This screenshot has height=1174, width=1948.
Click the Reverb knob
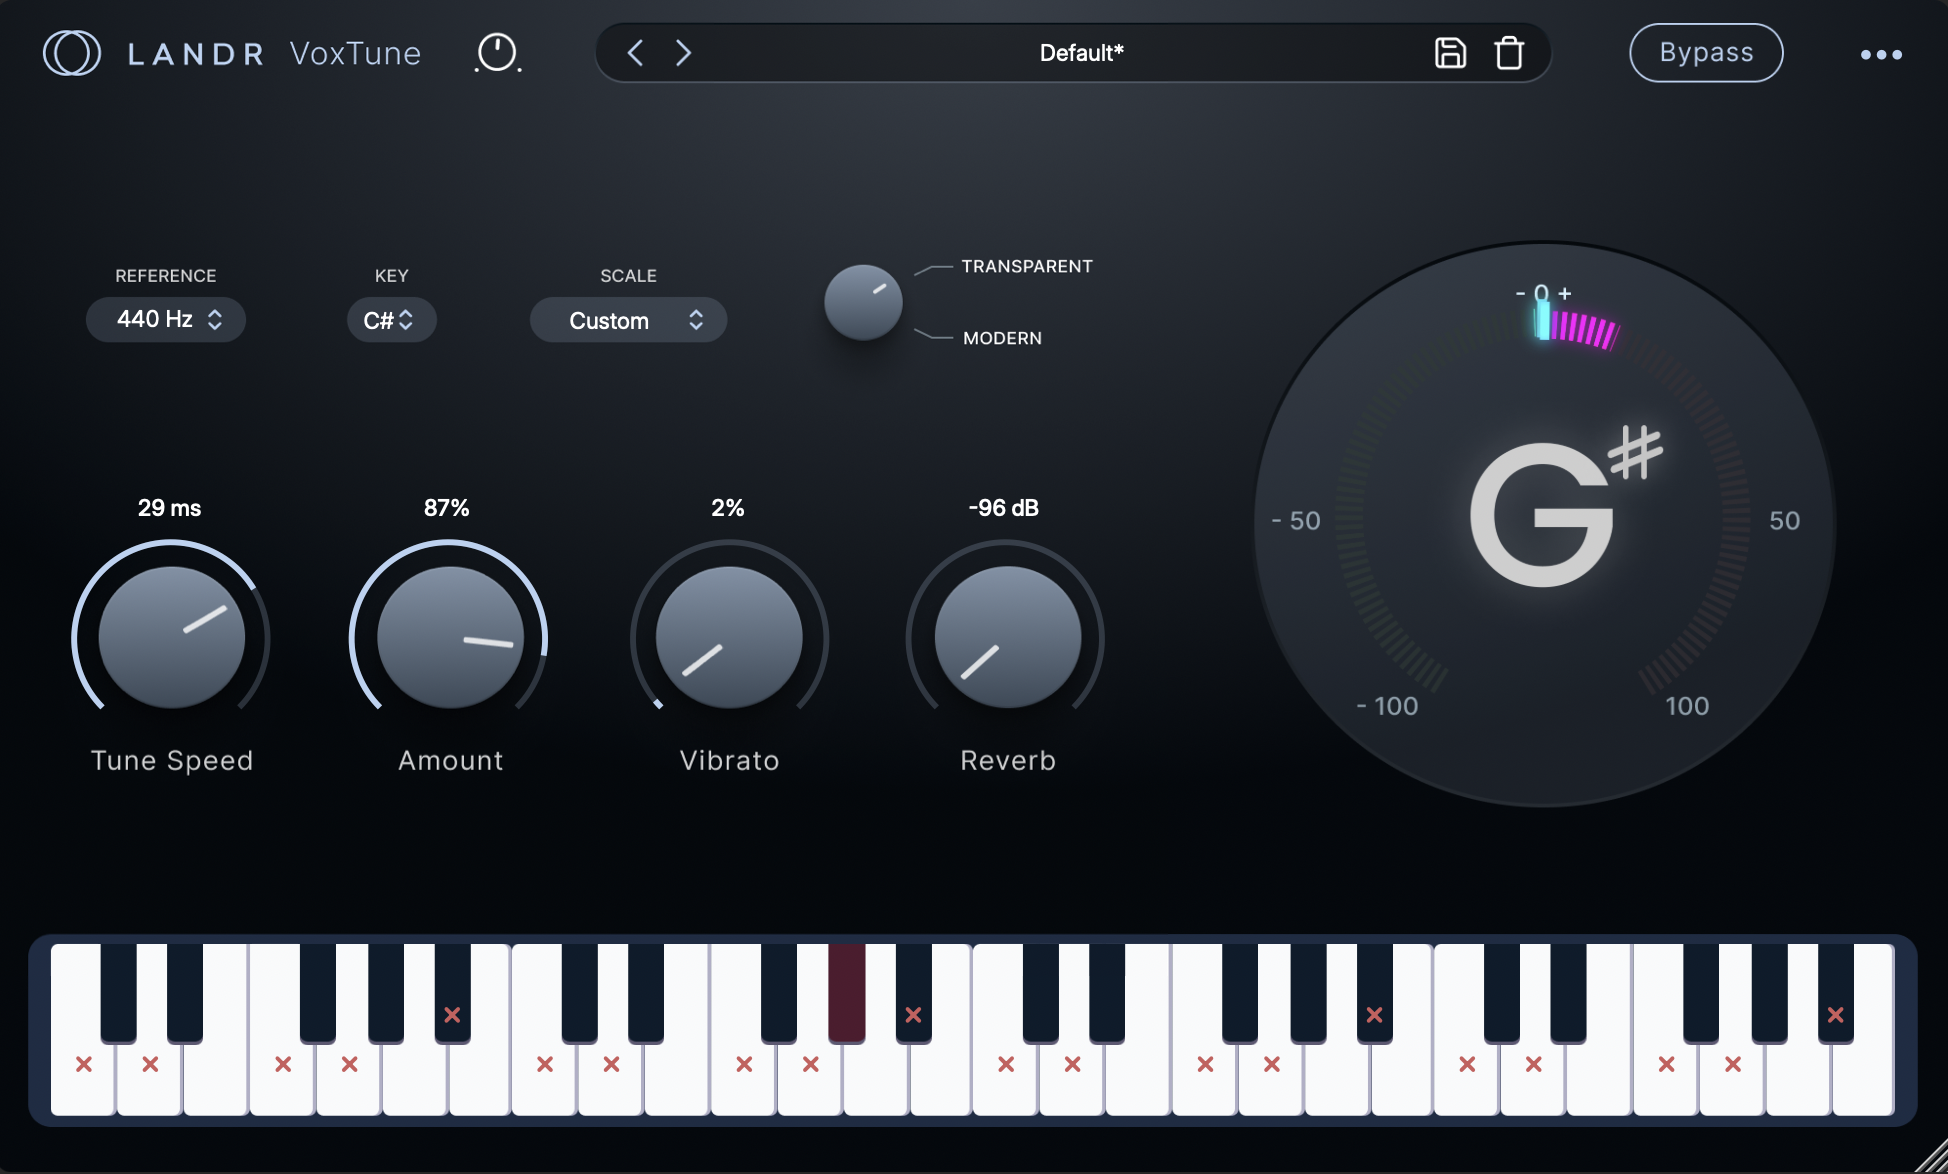pos(1007,638)
